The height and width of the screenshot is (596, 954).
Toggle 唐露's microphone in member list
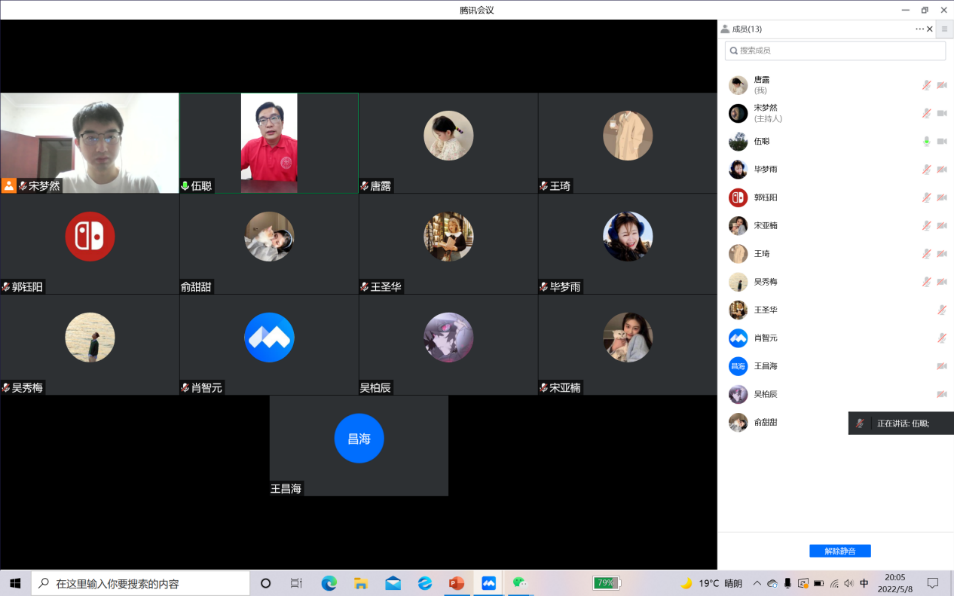[926, 85]
